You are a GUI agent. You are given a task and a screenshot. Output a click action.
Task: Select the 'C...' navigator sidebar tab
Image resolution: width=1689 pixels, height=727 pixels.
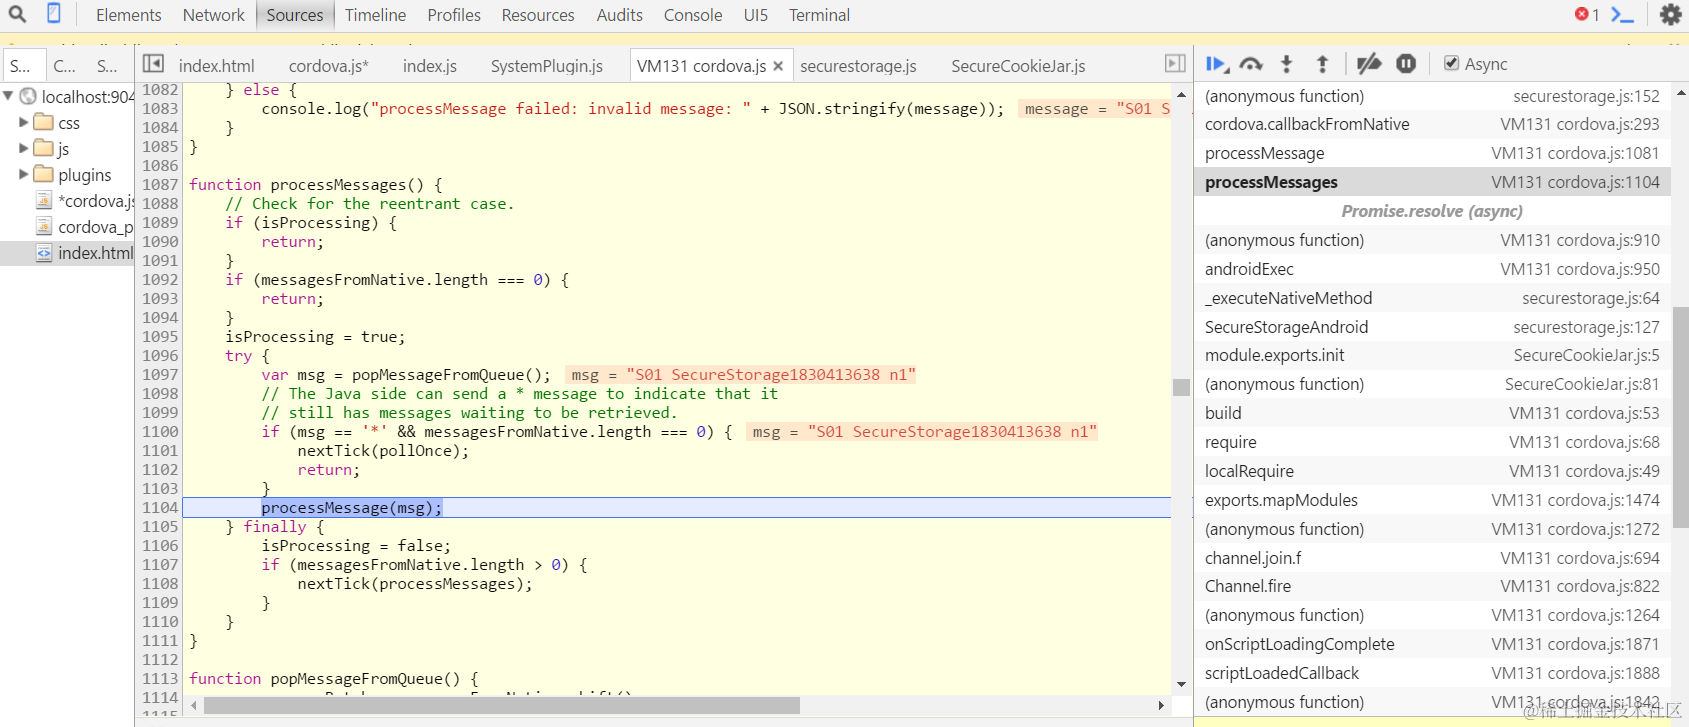point(65,66)
